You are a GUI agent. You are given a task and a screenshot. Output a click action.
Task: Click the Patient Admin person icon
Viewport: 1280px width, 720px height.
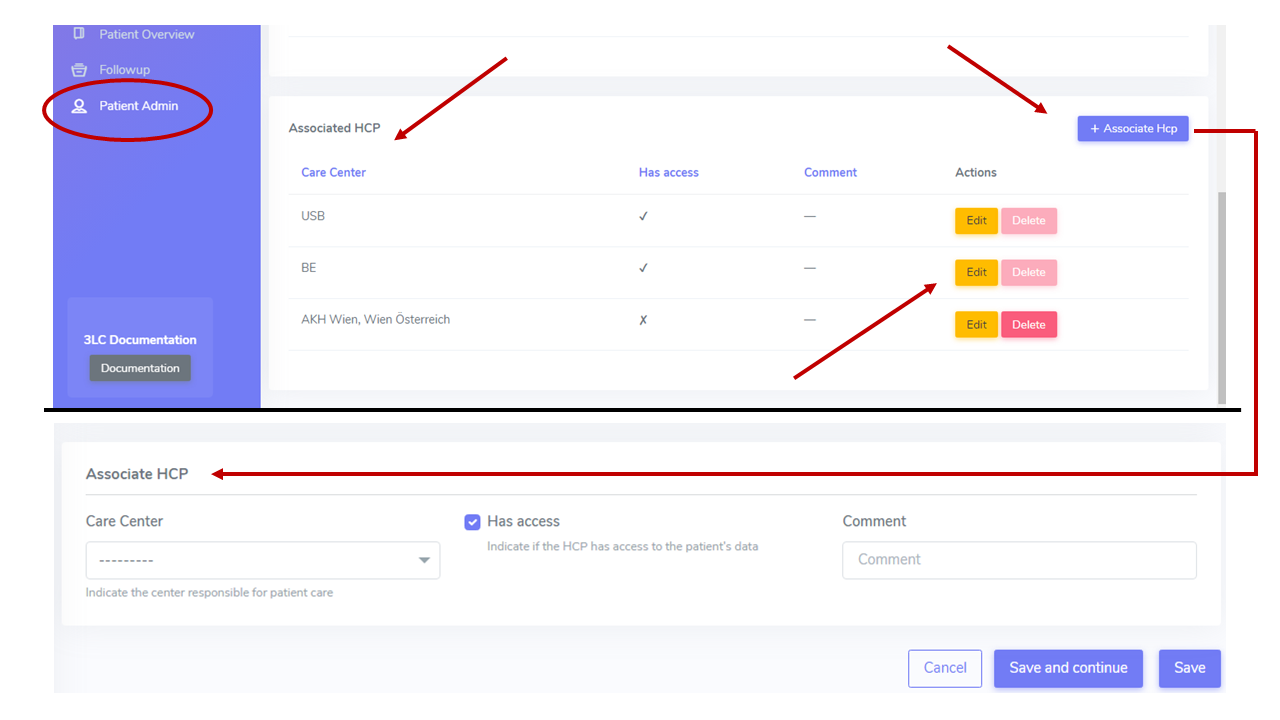(x=79, y=106)
